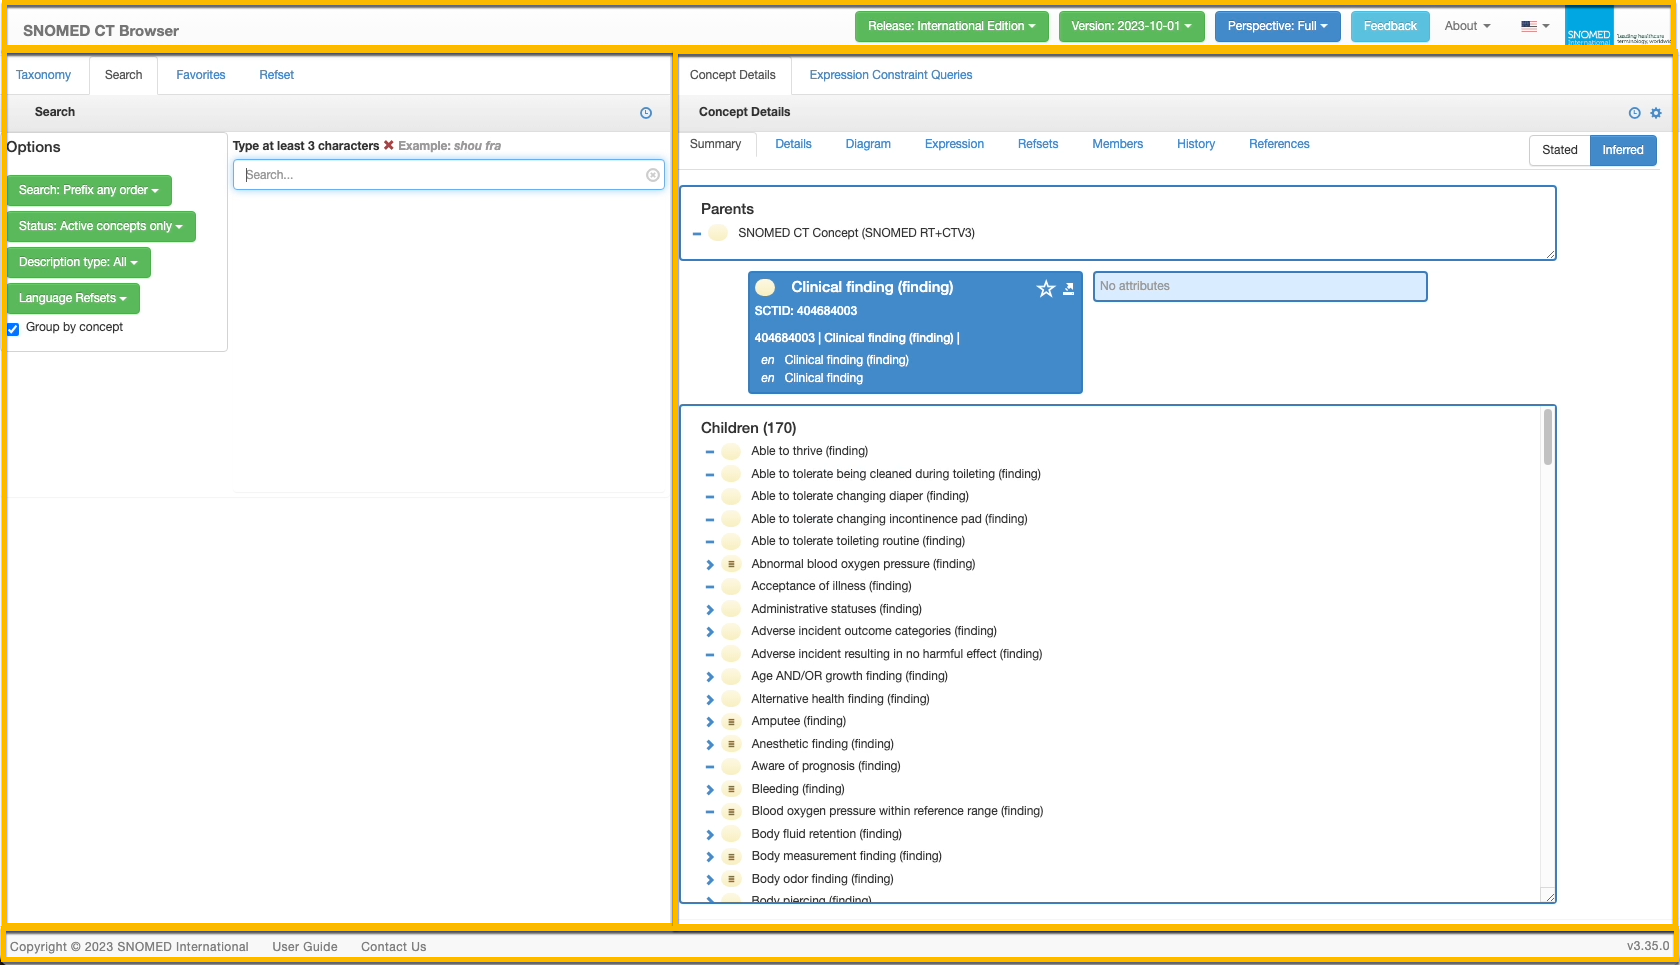
Task: Click the No attributes box
Action: [x=1260, y=286]
